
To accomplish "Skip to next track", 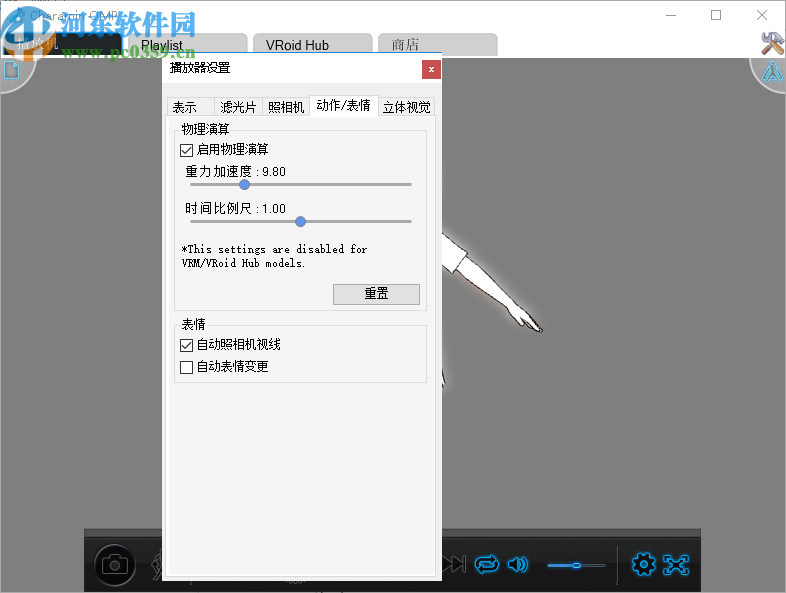I will point(455,564).
